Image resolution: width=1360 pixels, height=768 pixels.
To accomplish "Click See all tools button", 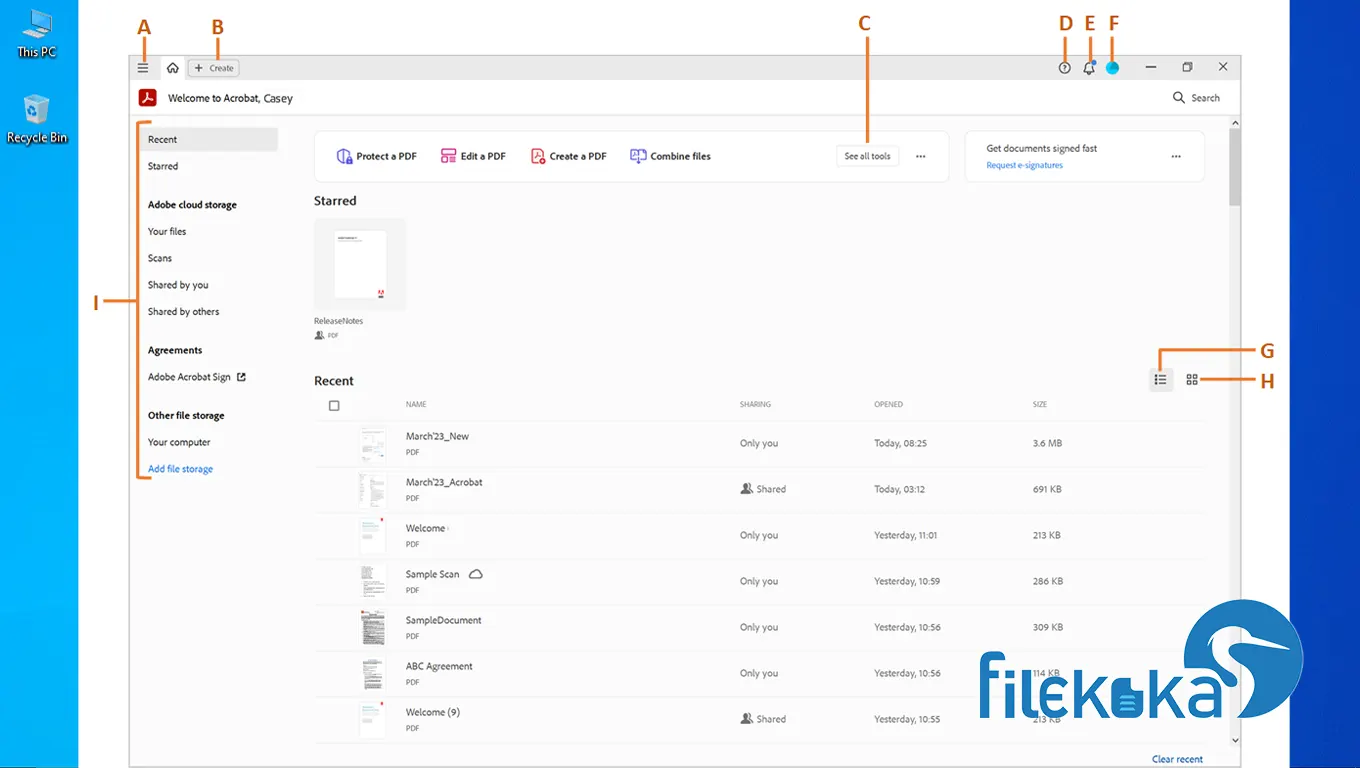I will [x=867, y=156].
